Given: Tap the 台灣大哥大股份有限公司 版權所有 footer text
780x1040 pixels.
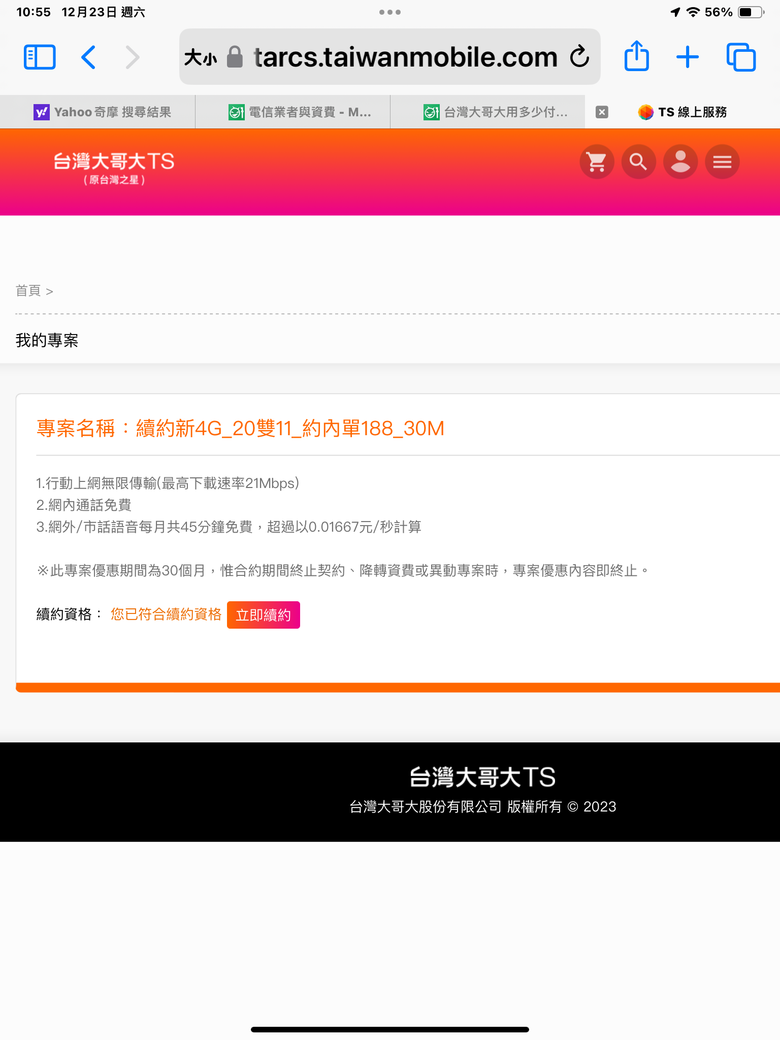Looking at the screenshot, I should 483,807.
